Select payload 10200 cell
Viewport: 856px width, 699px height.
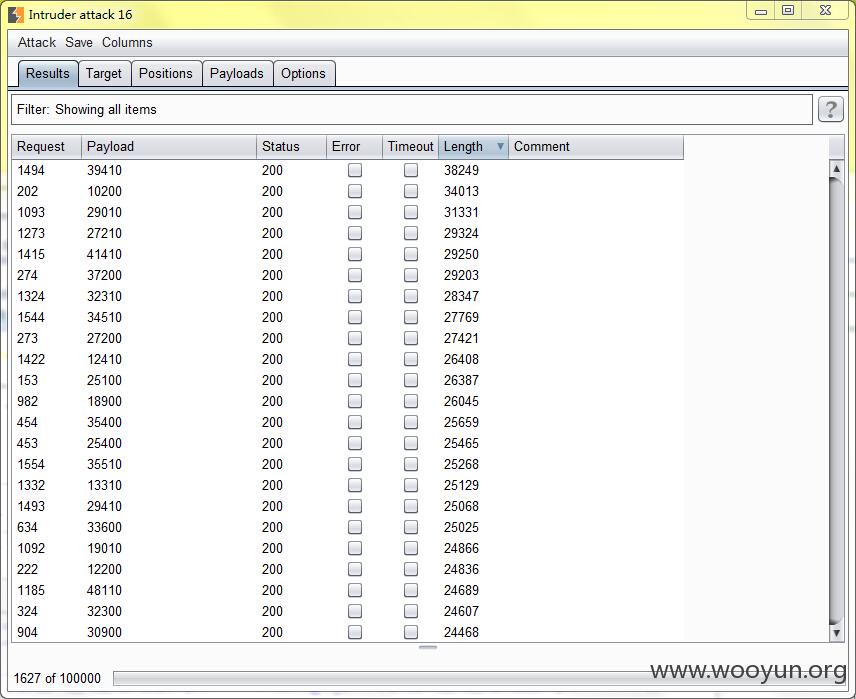pyautogui.click(x=104, y=191)
